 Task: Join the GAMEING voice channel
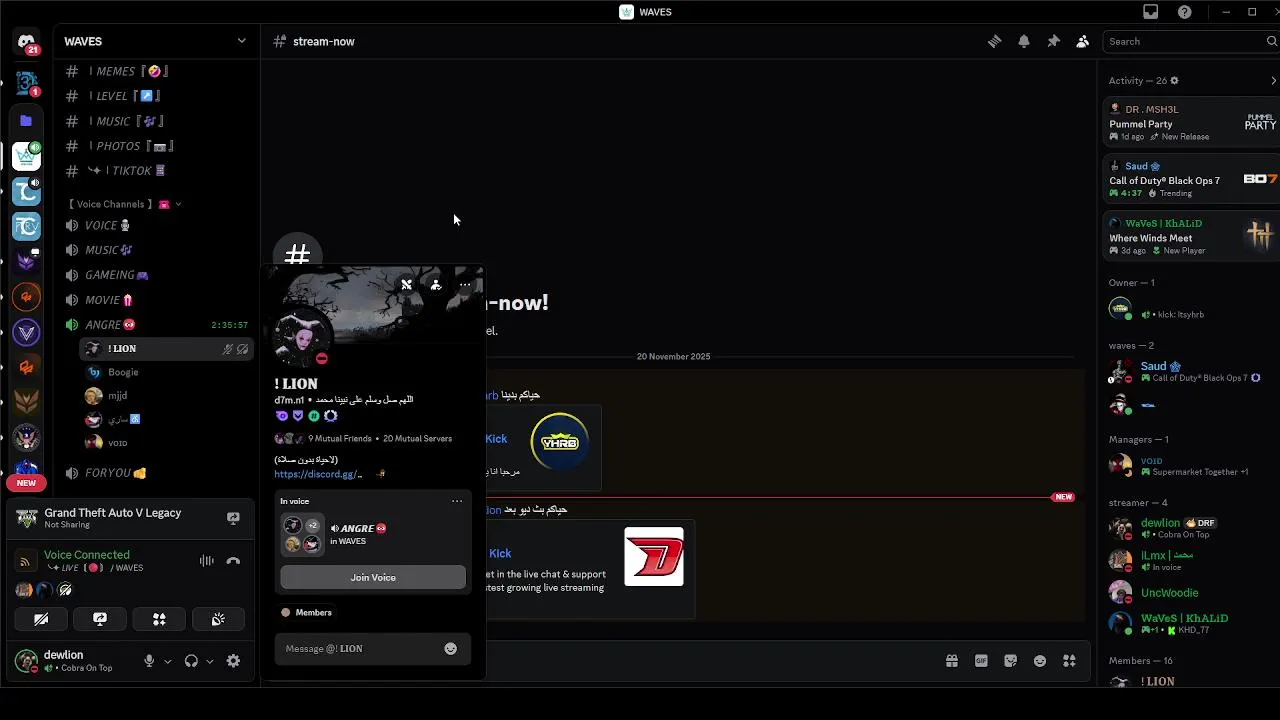pos(155,275)
